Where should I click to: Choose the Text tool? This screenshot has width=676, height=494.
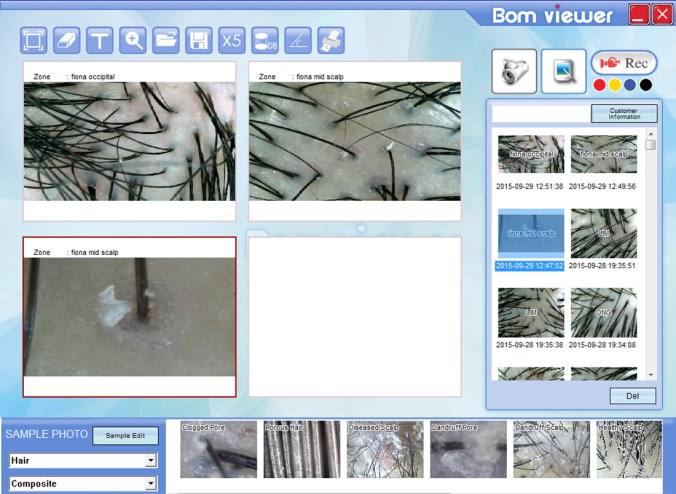tap(100, 41)
